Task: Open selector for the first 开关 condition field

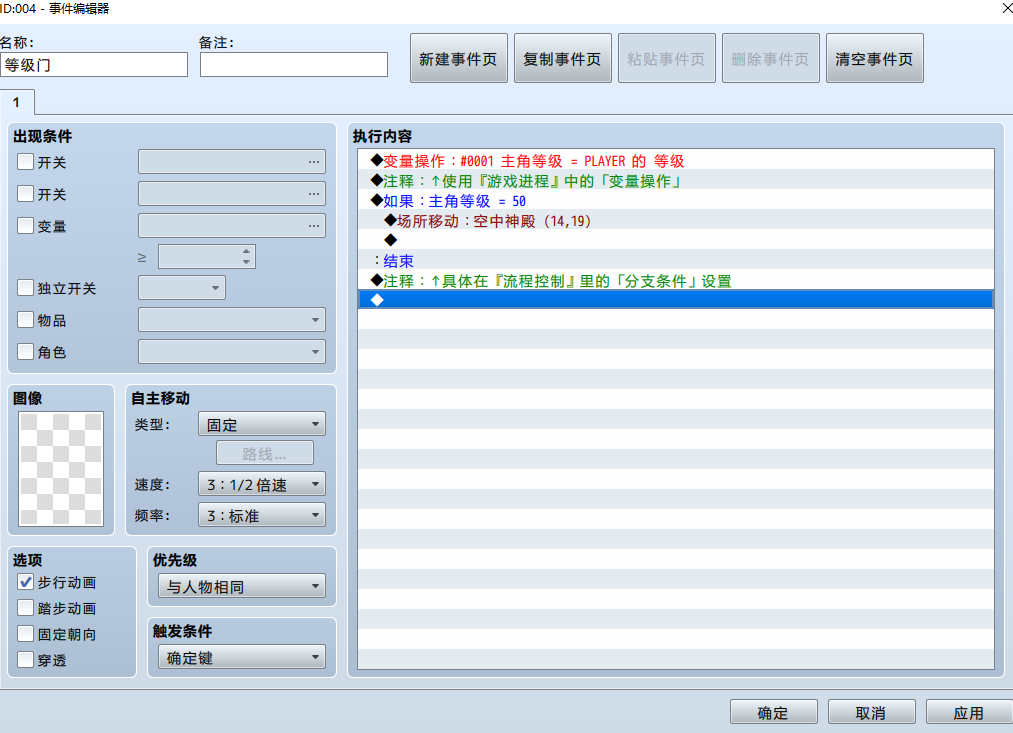Action: (x=313, y=161)
